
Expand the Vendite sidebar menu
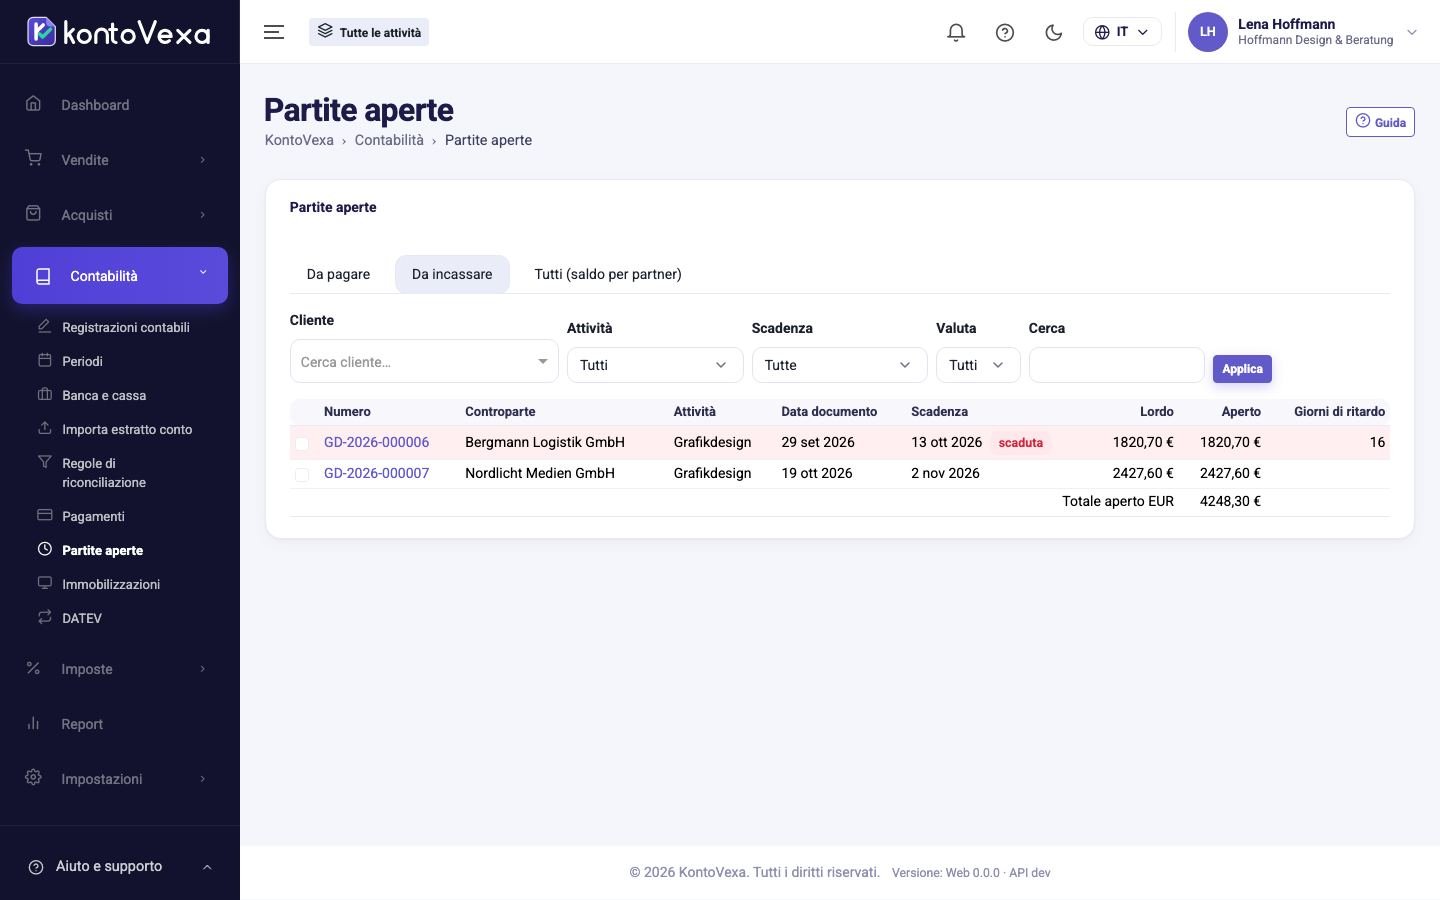point(120,160)
